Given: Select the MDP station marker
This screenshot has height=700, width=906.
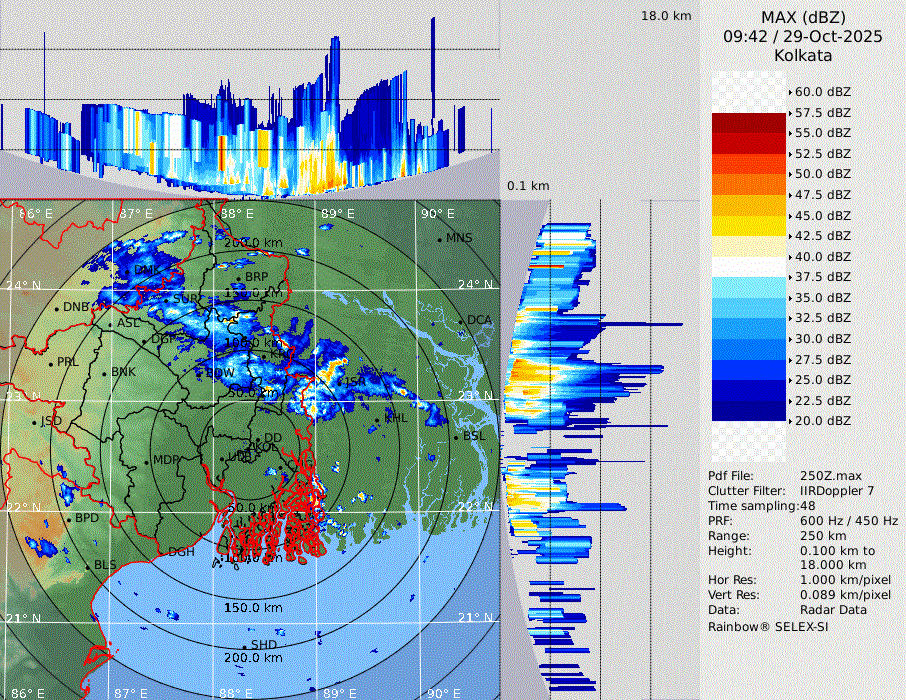Looking at the screenshot, I should pyautogui.click(x=147, y=460).
